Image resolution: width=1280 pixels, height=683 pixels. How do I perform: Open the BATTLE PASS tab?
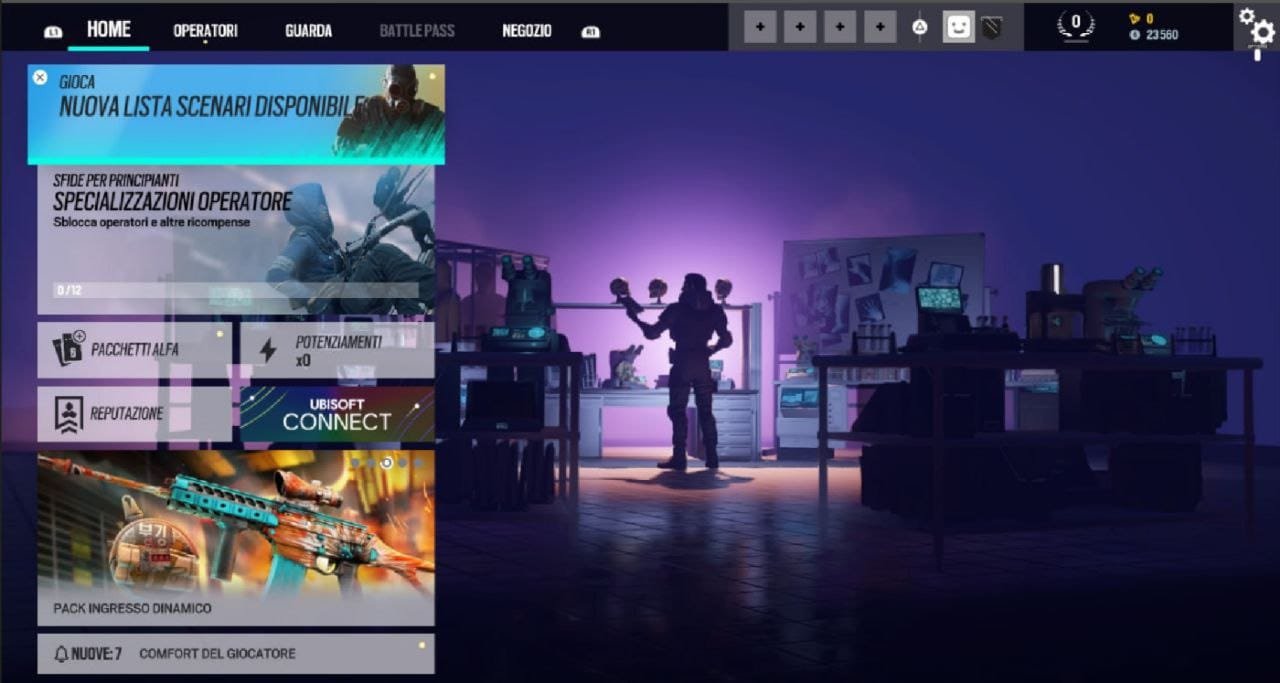[x=417, y=31]
